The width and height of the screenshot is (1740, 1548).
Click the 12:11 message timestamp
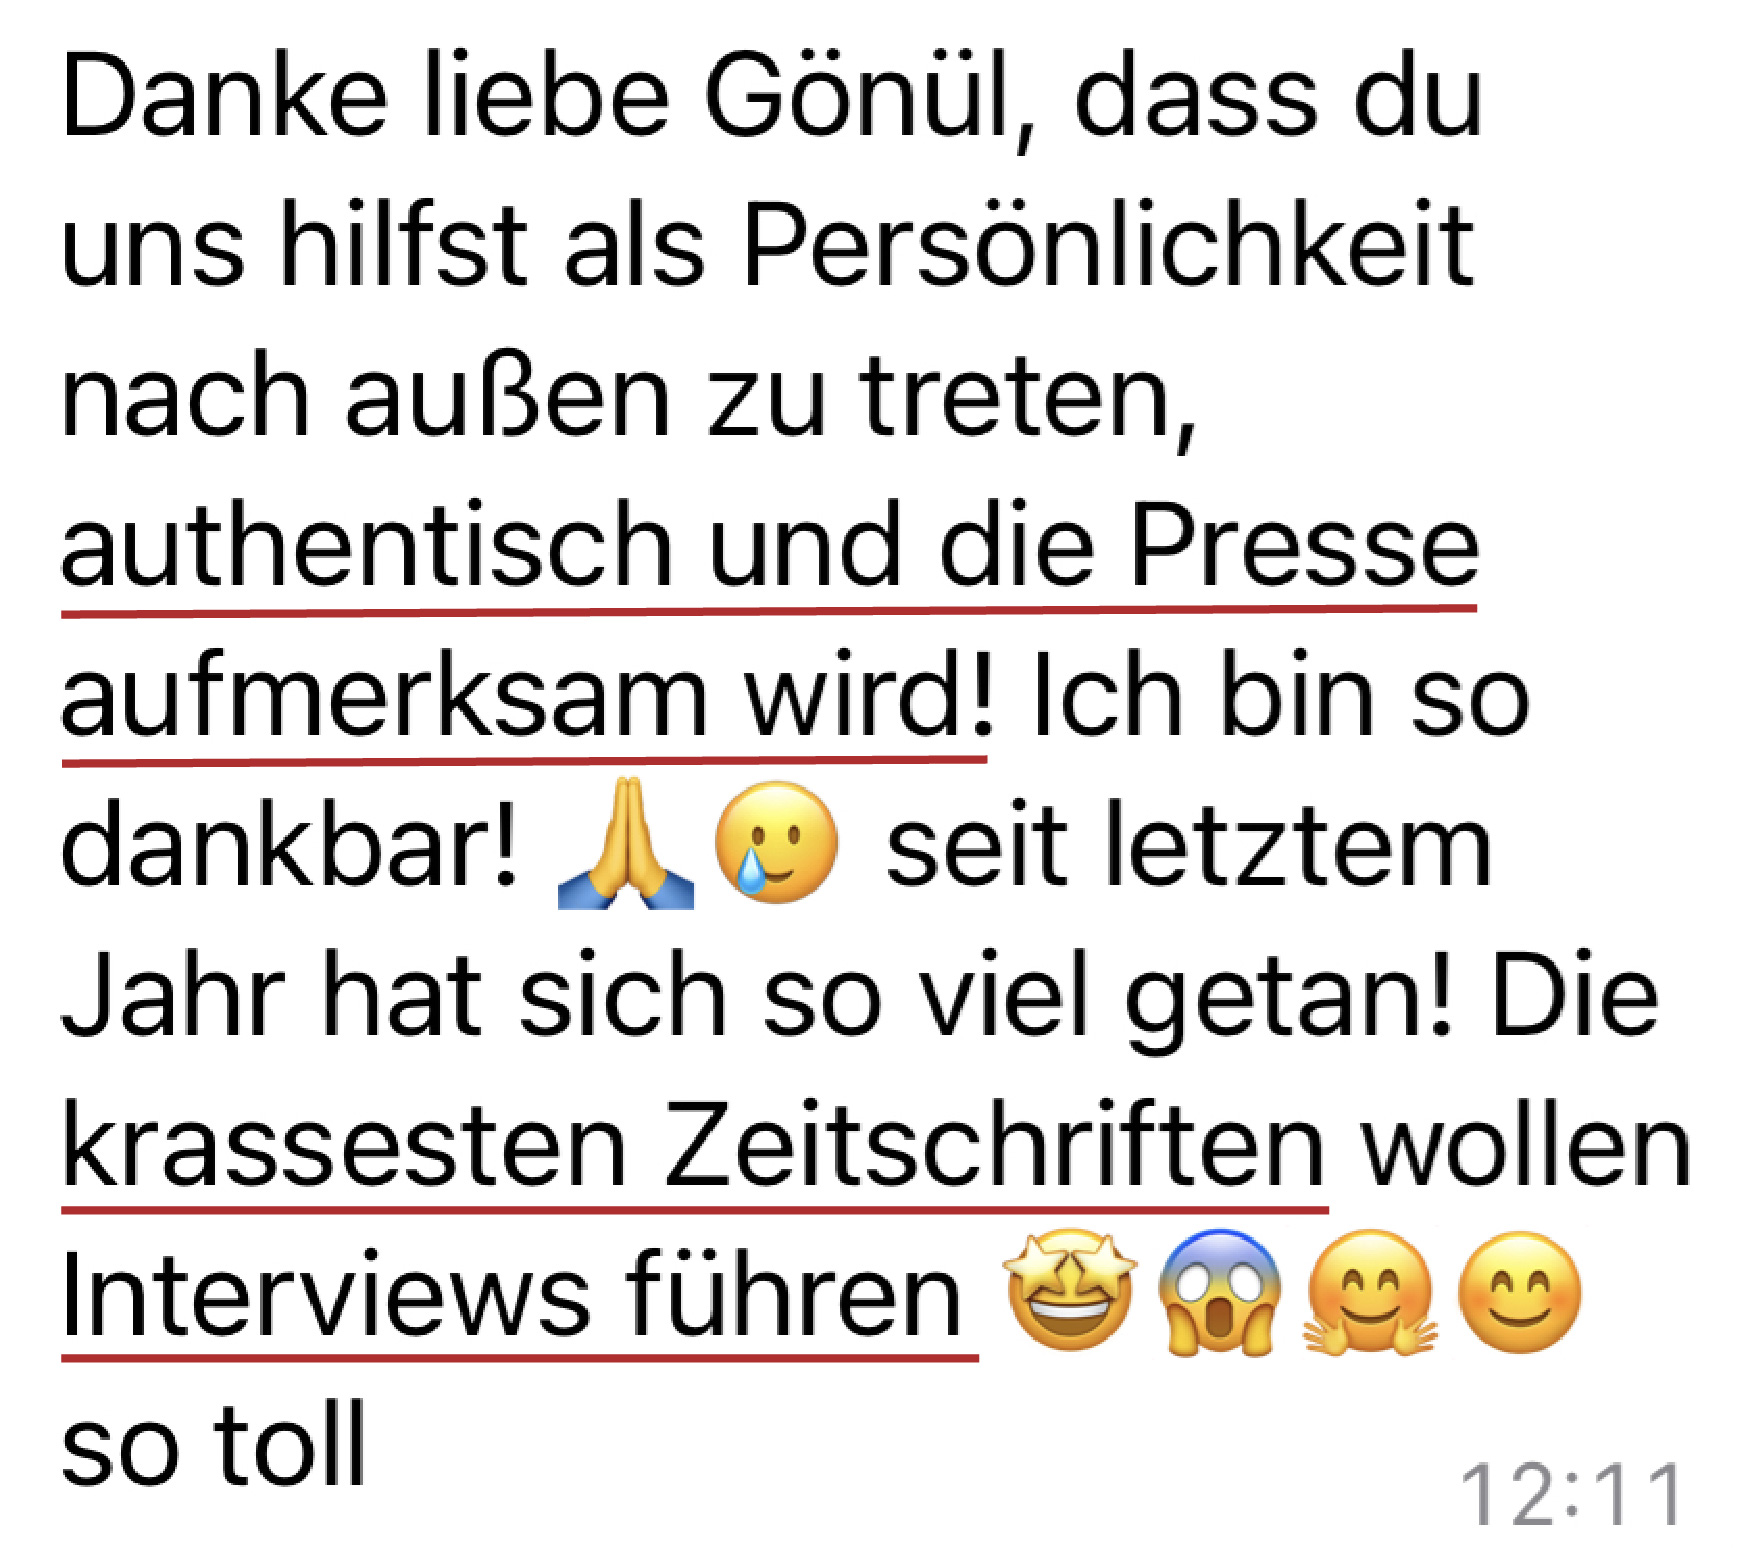coord(1573,1494)
